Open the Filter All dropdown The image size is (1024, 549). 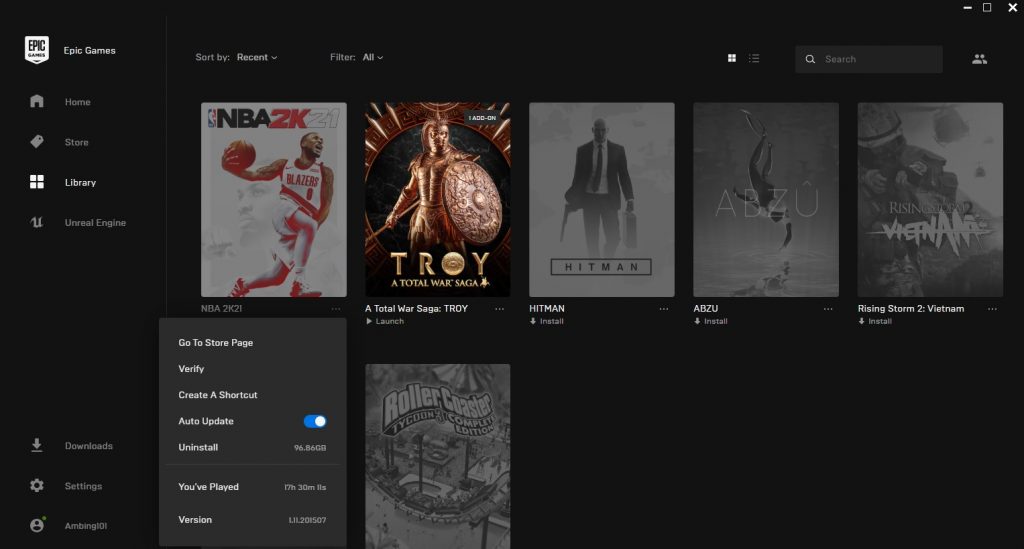[x=372, y=57]
